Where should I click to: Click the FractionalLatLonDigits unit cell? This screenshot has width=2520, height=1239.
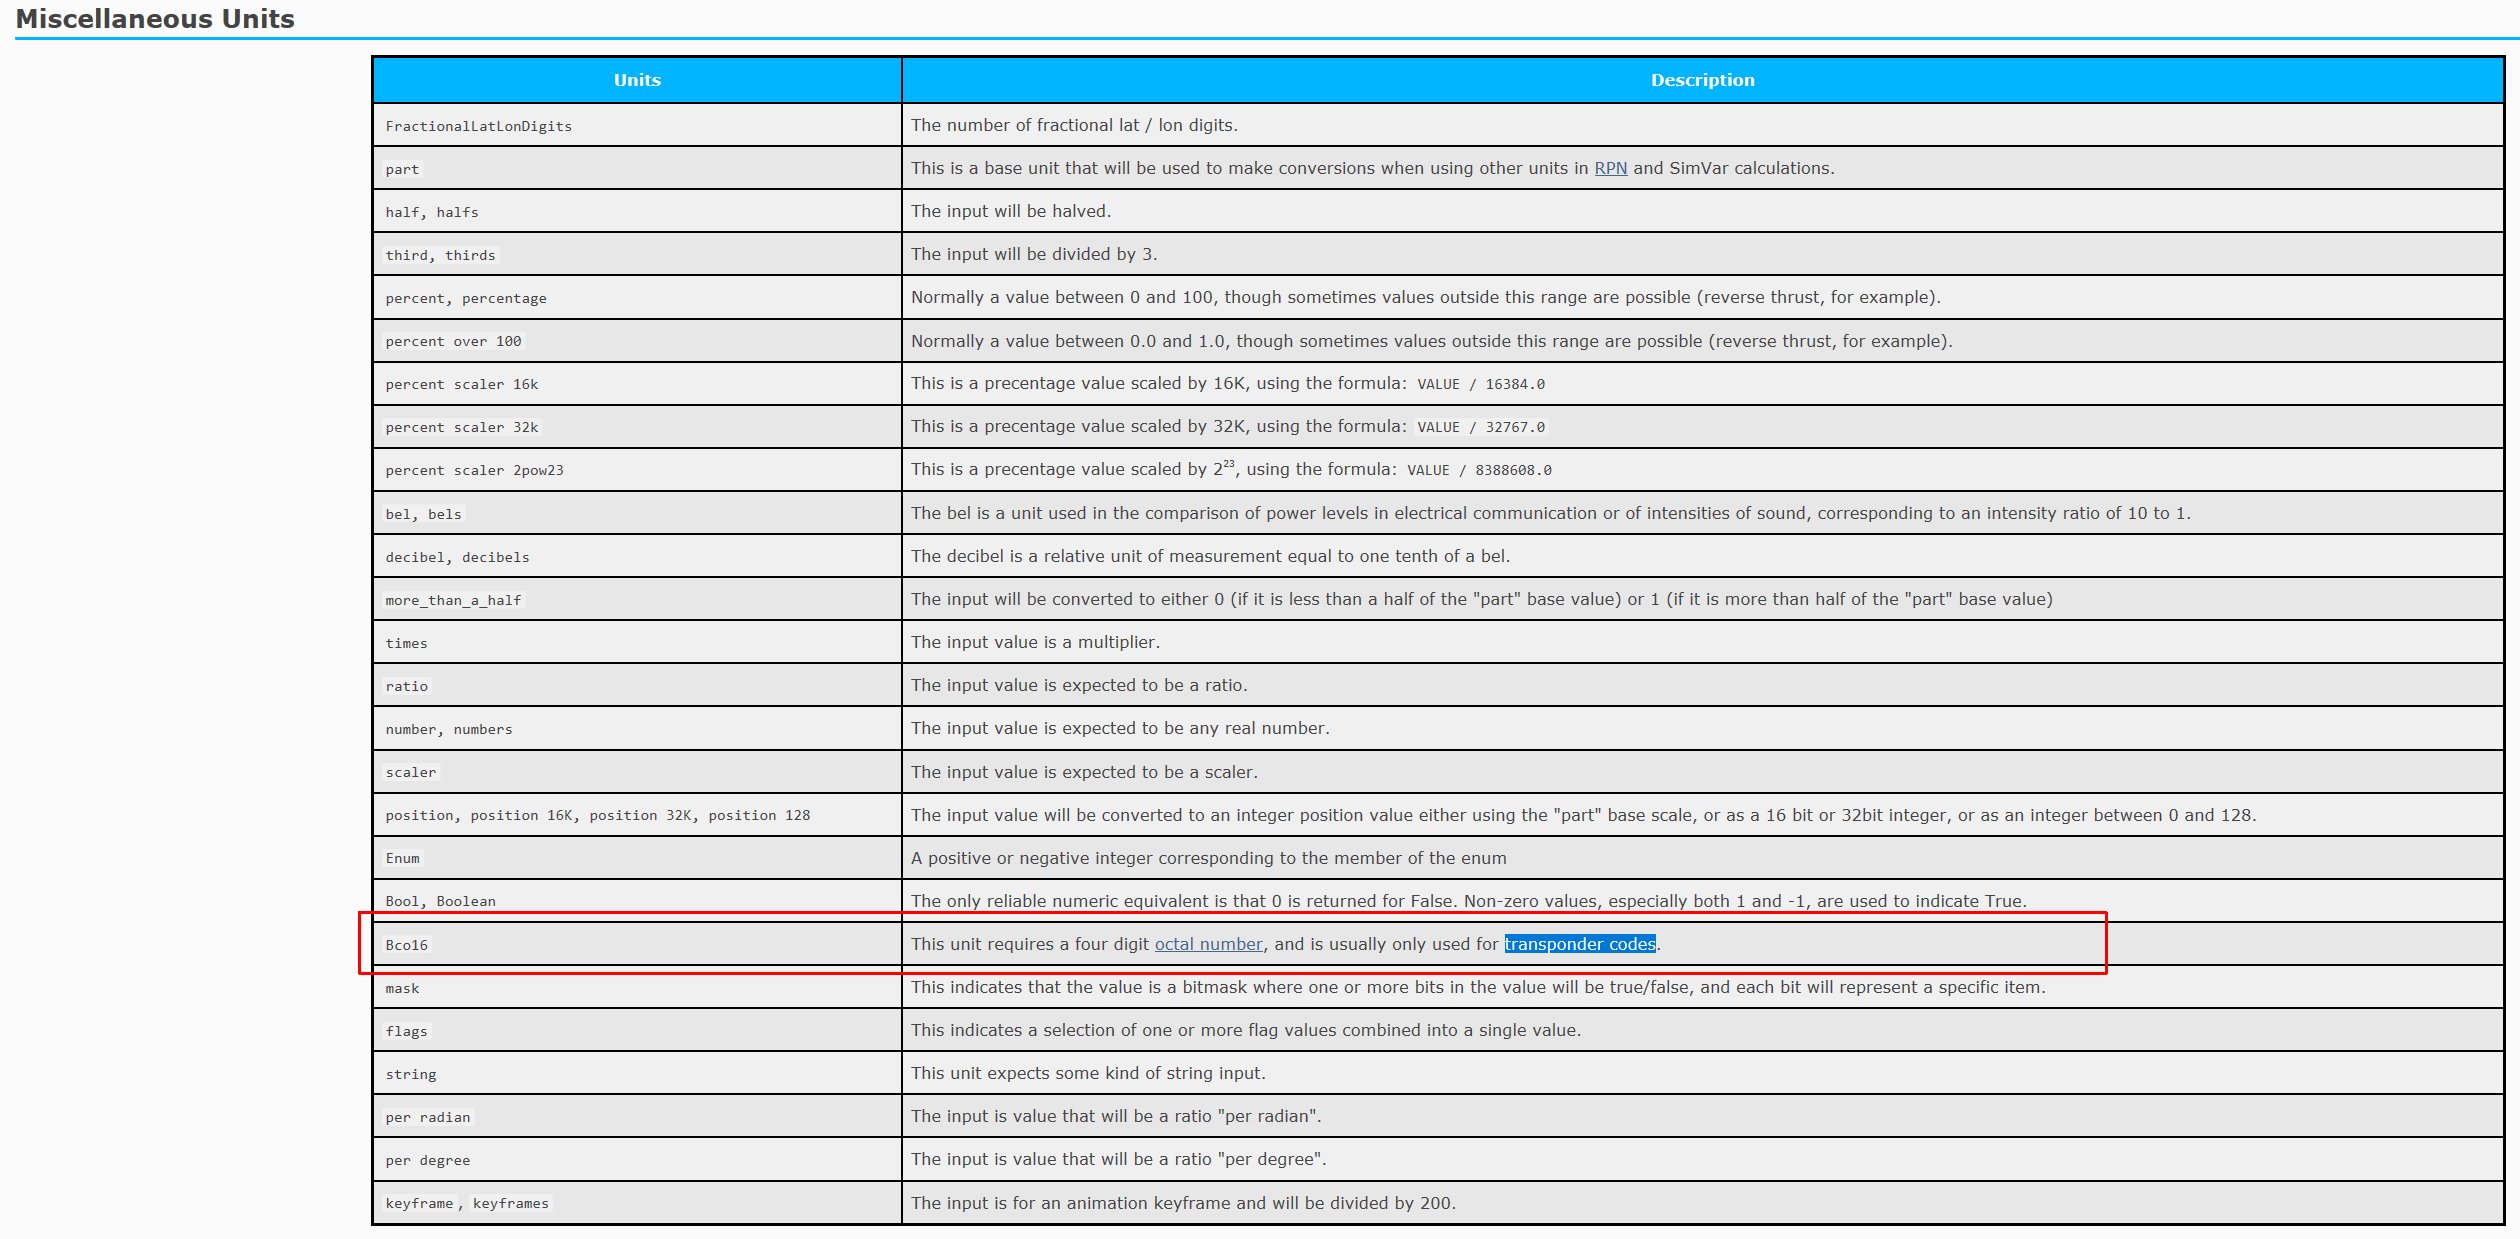tap(478, 126)
